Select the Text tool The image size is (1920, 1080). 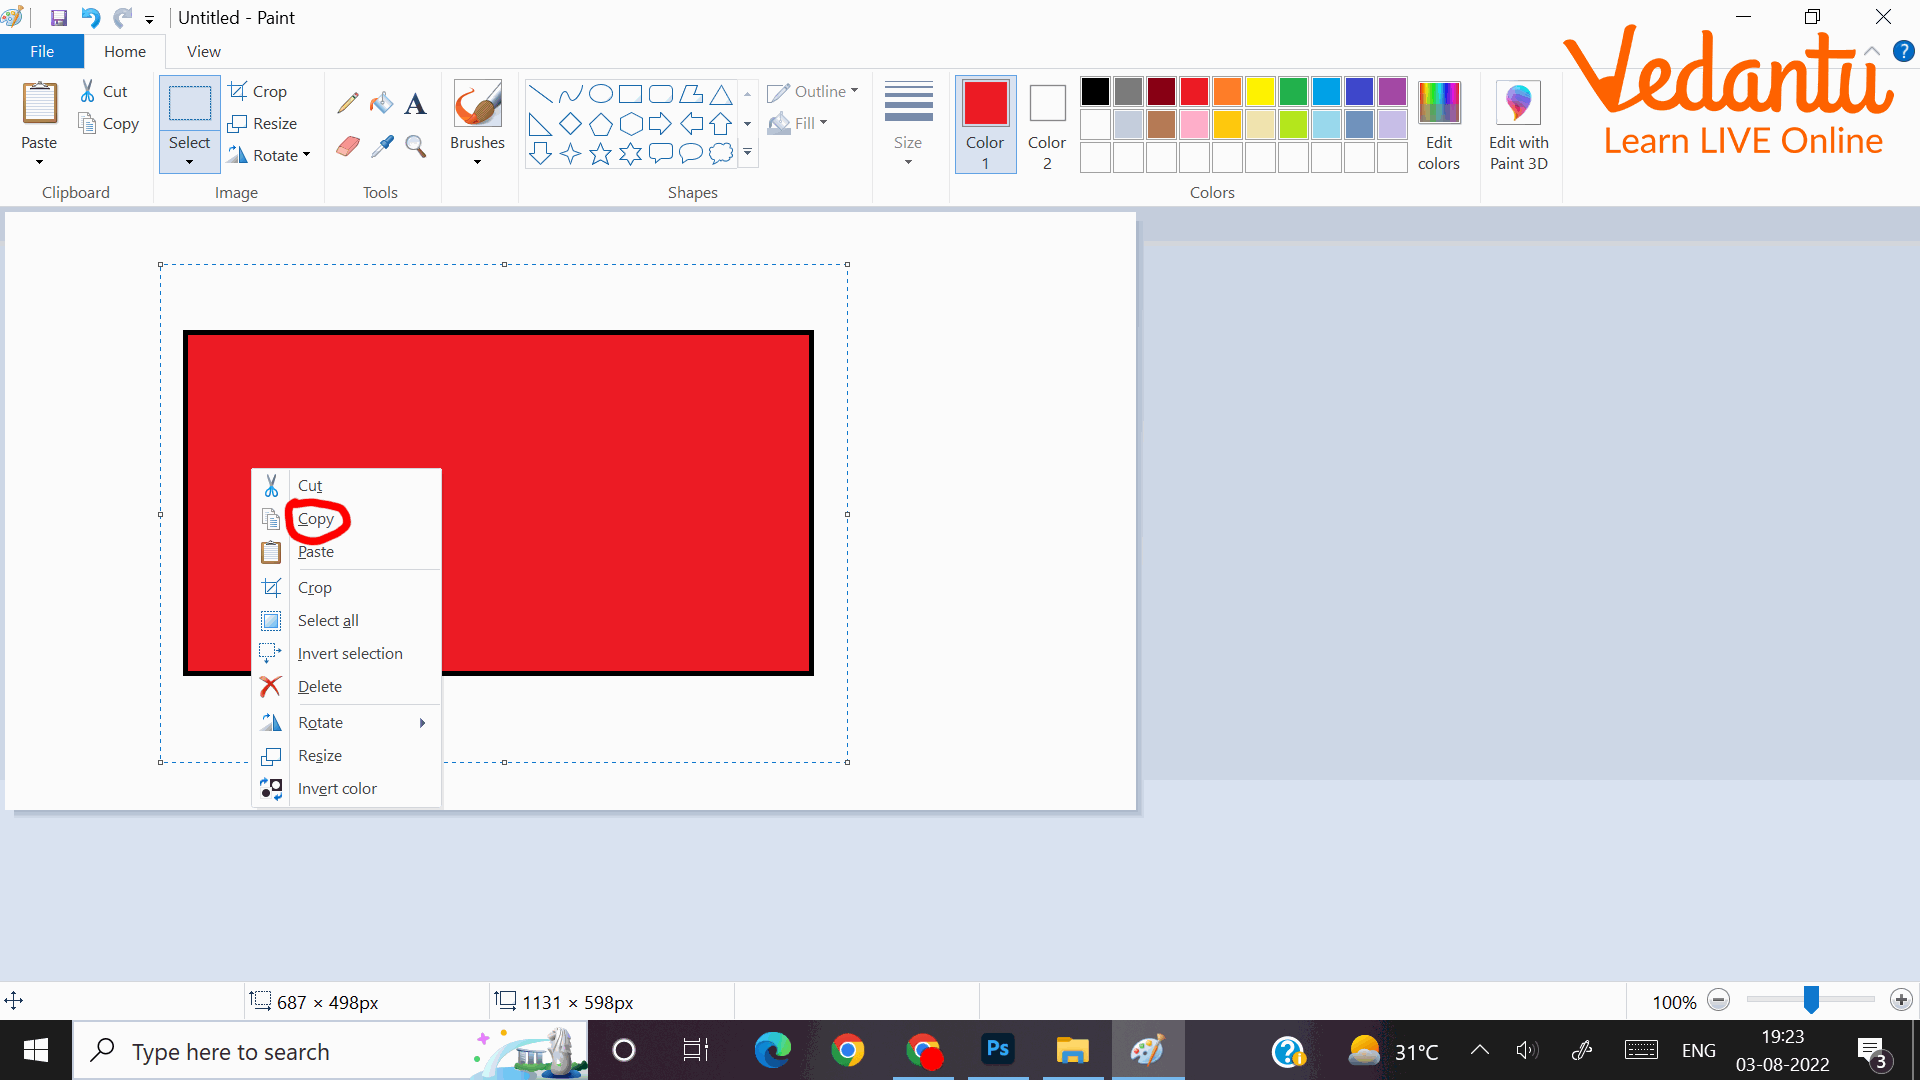point(415,103)
